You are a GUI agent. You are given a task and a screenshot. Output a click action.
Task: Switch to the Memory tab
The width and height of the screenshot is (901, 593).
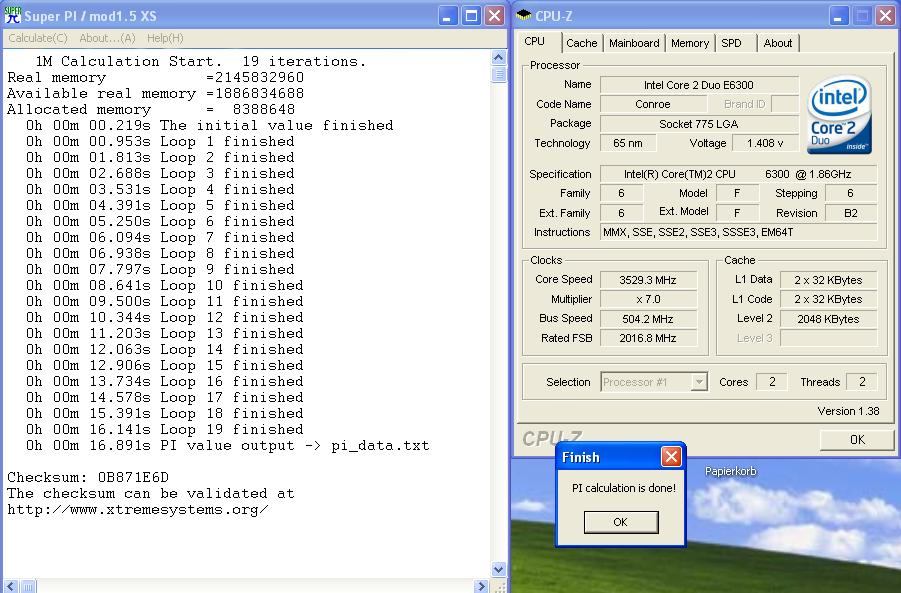point(690,43)
